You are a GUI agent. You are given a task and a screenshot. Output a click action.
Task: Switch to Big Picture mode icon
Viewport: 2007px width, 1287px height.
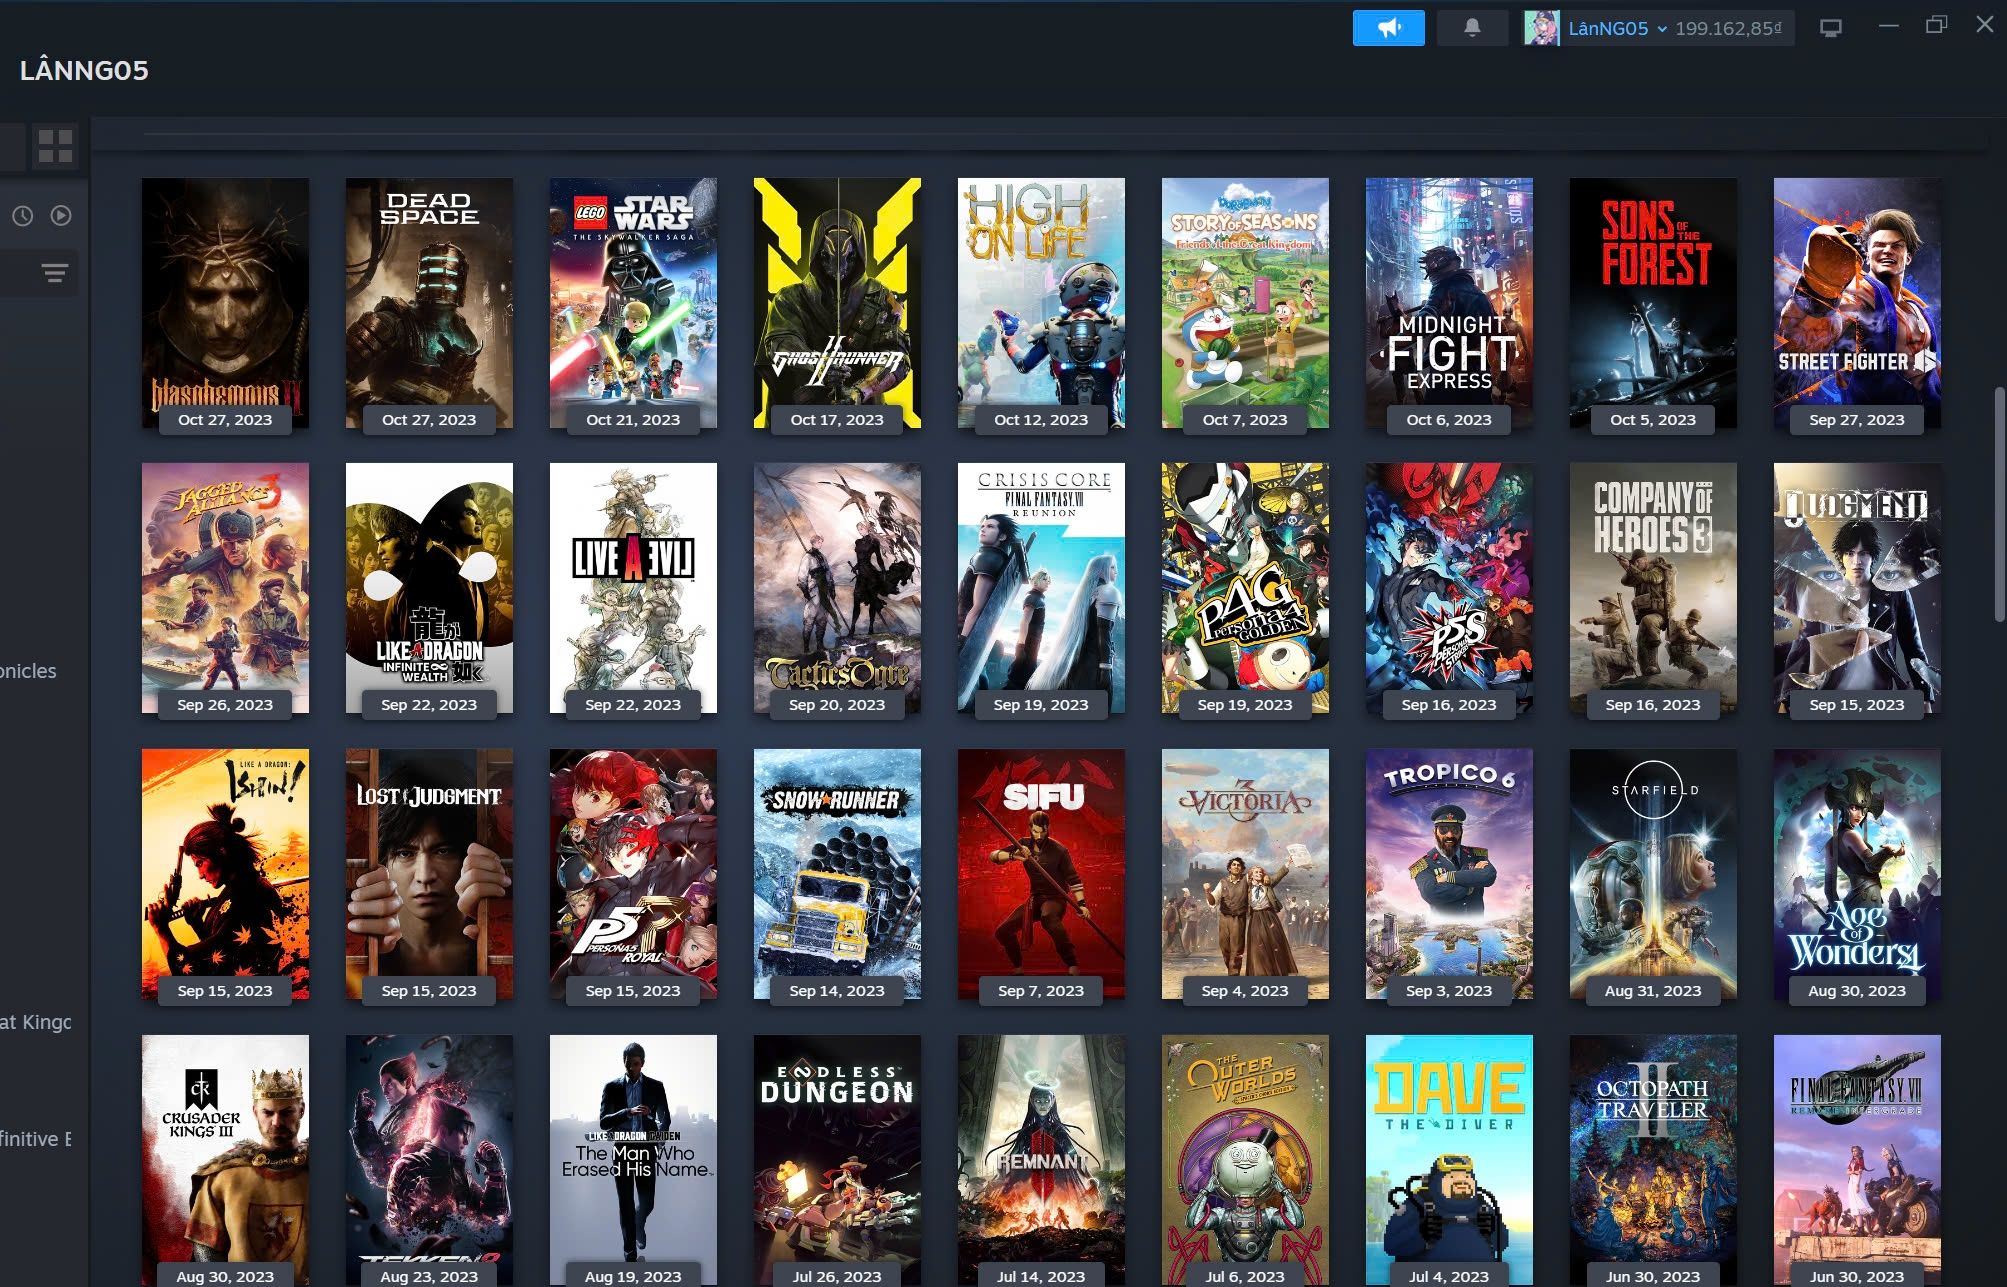1830,28
